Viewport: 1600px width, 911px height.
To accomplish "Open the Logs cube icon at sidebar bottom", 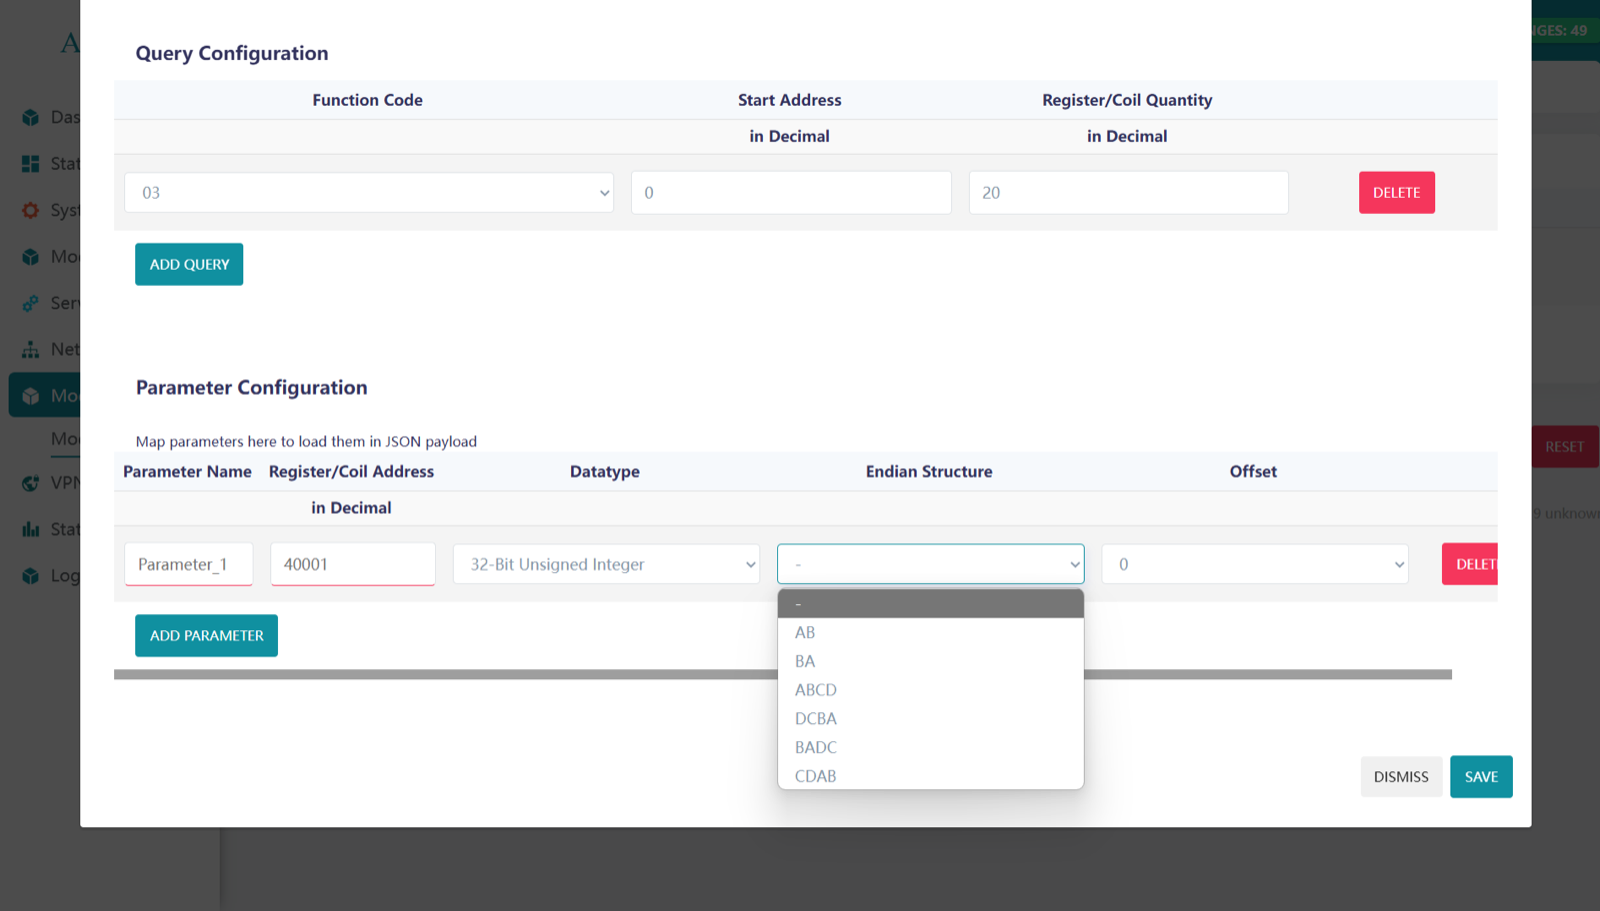I will tap(31, 575).
